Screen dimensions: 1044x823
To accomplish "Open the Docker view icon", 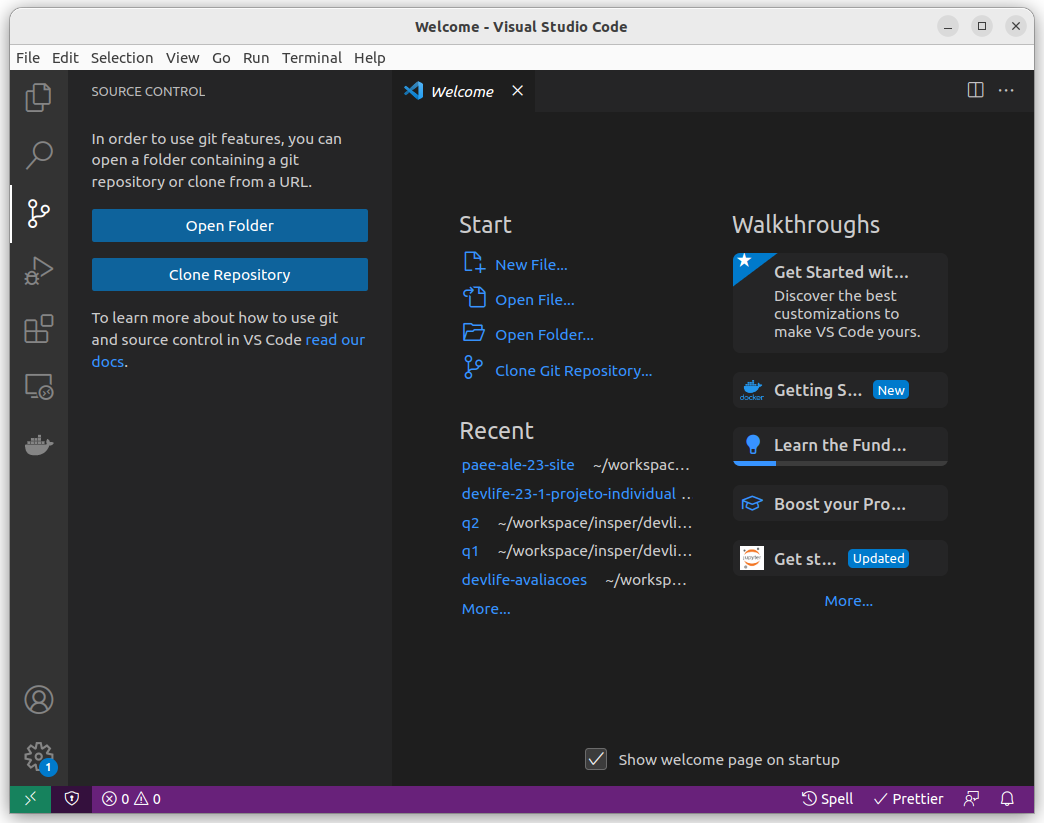I will pos(39,445).
